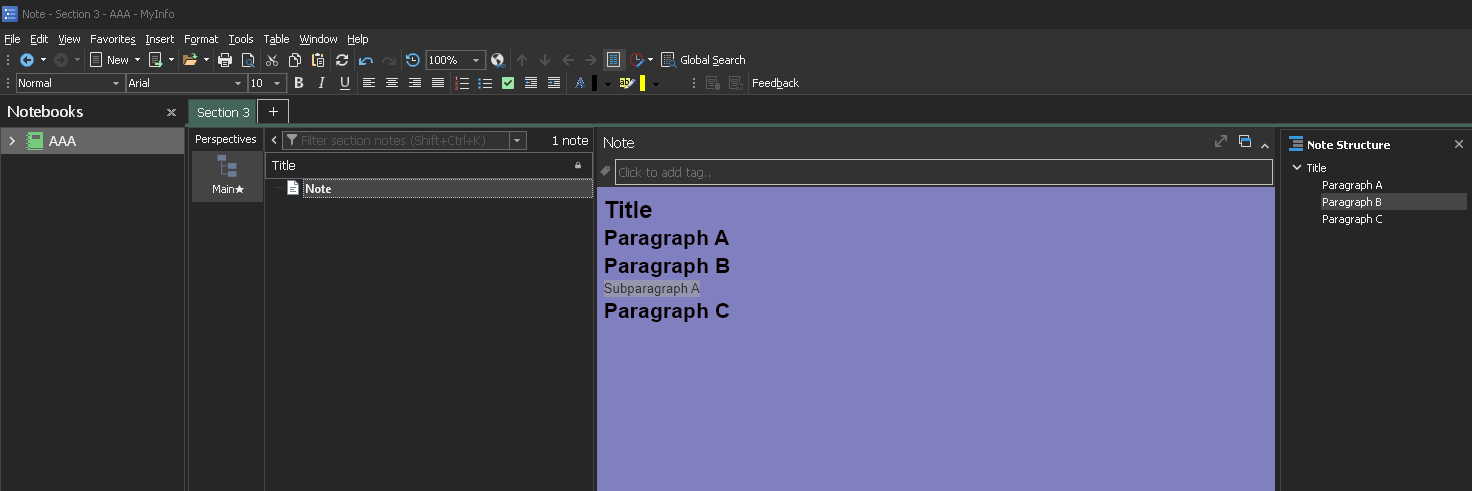Click the Print icon in toolbar

[225, 60]
